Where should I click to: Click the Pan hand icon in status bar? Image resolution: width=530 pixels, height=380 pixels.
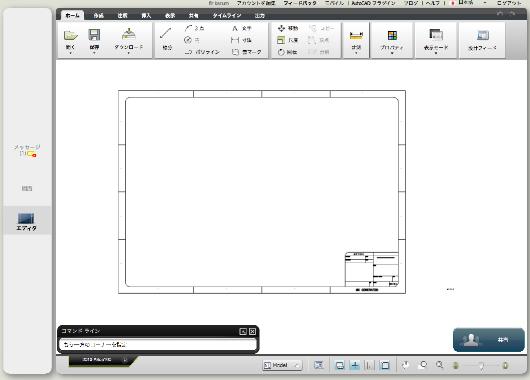tap(405, 365)
